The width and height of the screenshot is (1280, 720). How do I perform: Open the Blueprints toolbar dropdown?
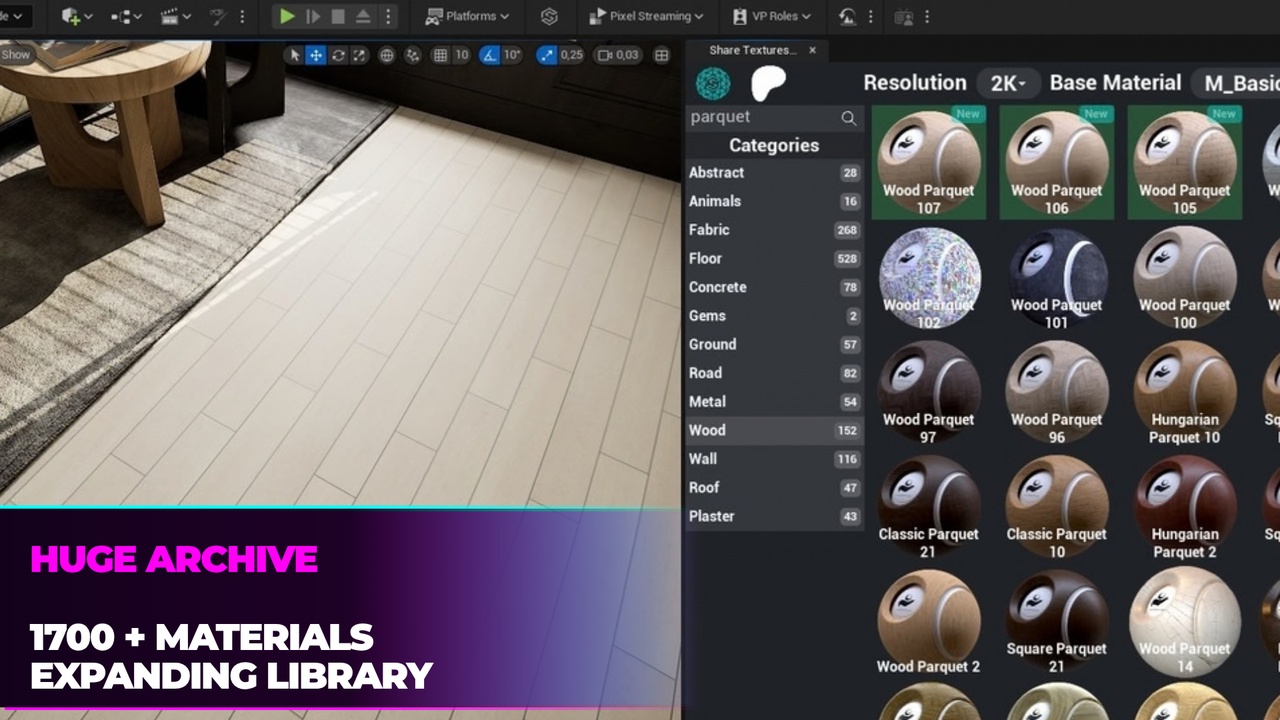tap(127, 16)
